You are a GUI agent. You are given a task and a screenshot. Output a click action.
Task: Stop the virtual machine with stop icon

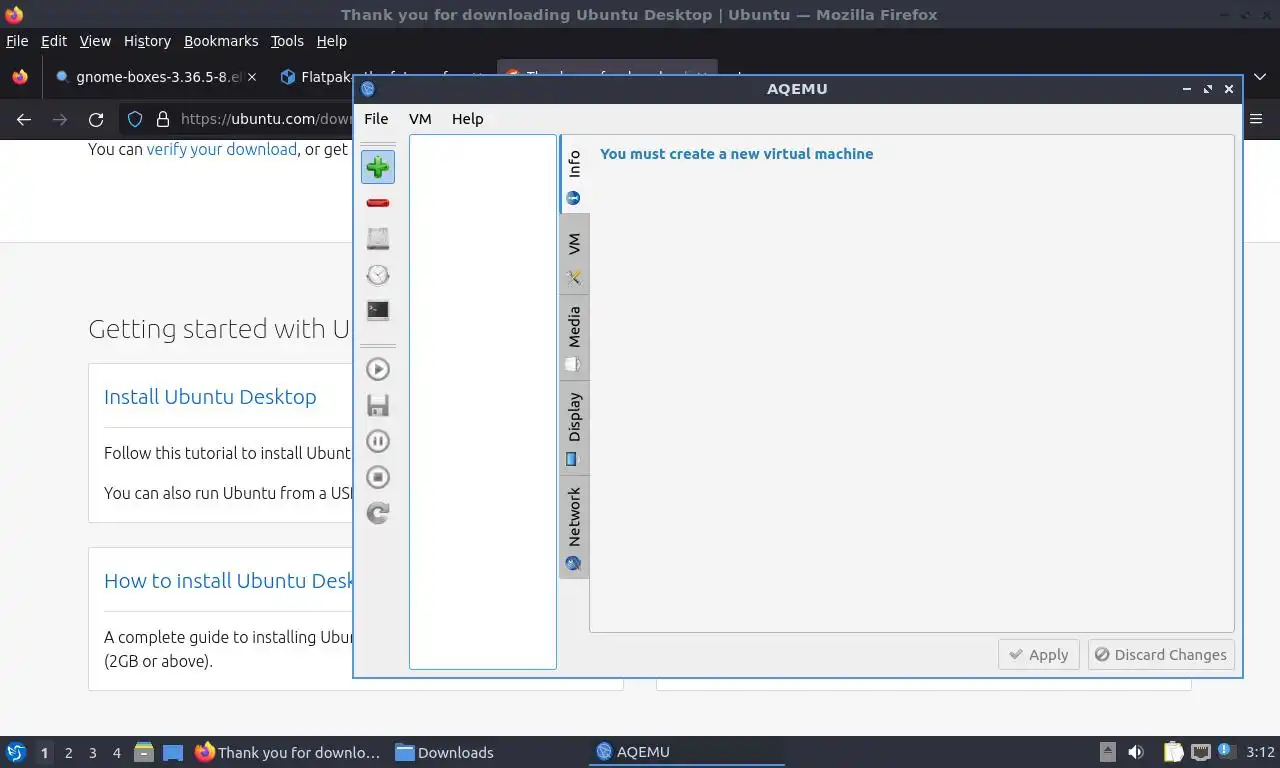(x=378, y=477)
